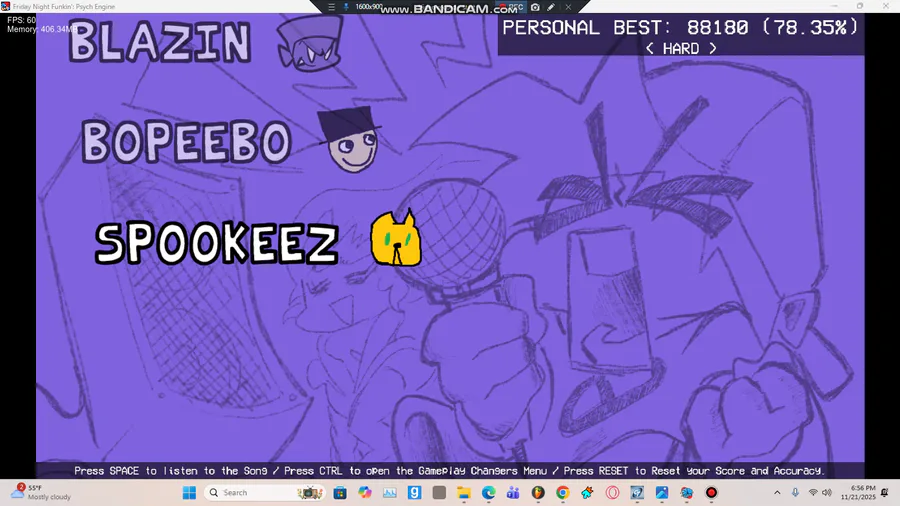The image size is (900, 506).
Task: Open the notification bell in tray
Action: click(x=885, y=492)
